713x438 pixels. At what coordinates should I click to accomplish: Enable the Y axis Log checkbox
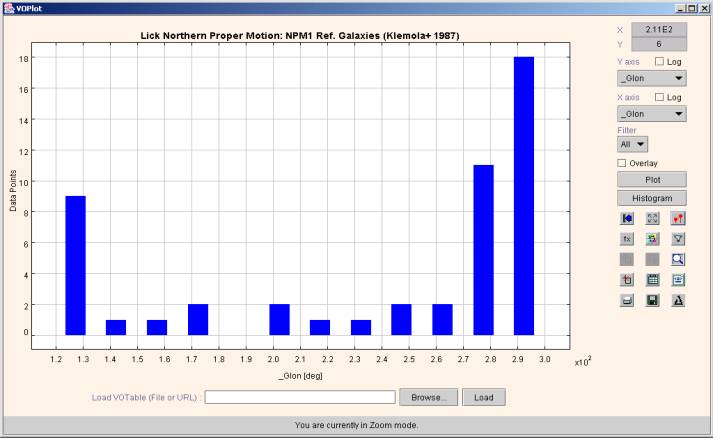(x=659, y=61)
